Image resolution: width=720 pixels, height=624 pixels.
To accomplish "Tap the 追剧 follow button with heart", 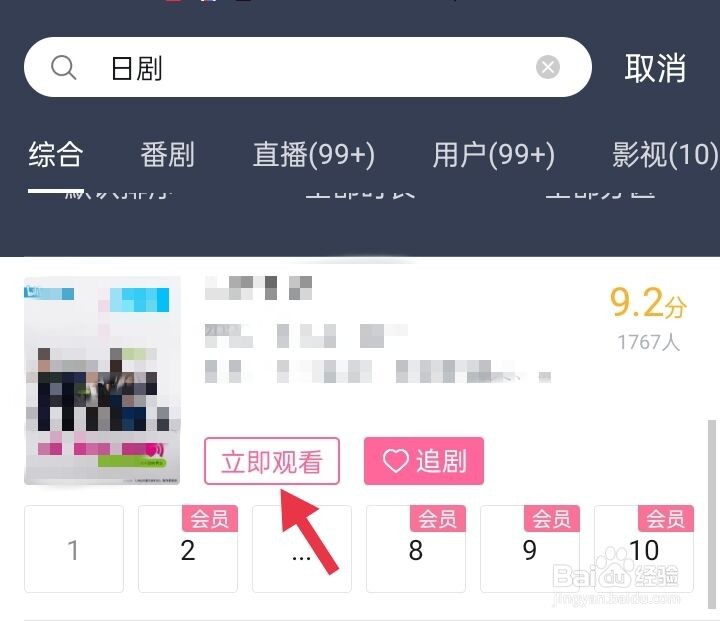I will (x=424, y=461).
